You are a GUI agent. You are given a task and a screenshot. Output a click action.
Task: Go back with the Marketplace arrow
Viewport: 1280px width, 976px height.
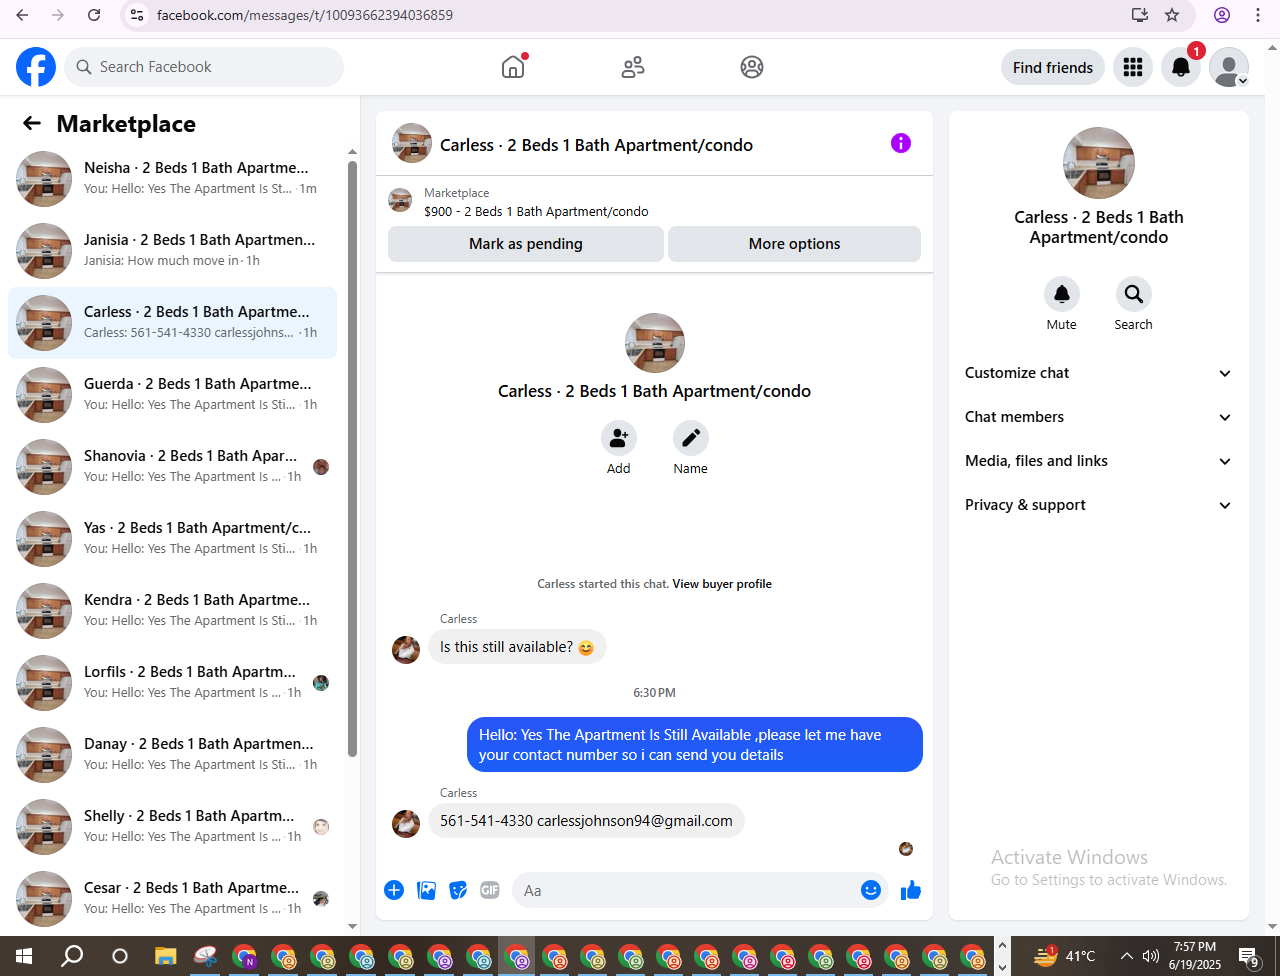[32, 123]
